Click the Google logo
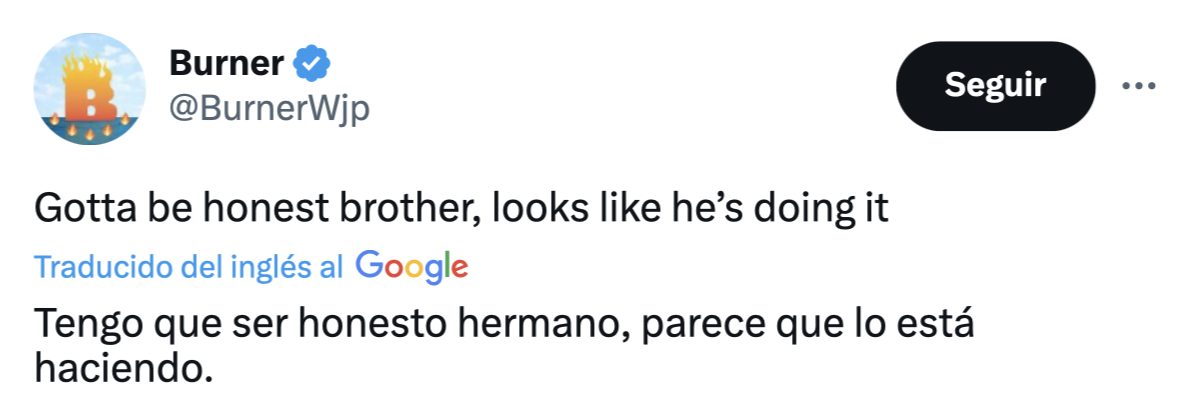1178x412 pixels. pos(411,267)
